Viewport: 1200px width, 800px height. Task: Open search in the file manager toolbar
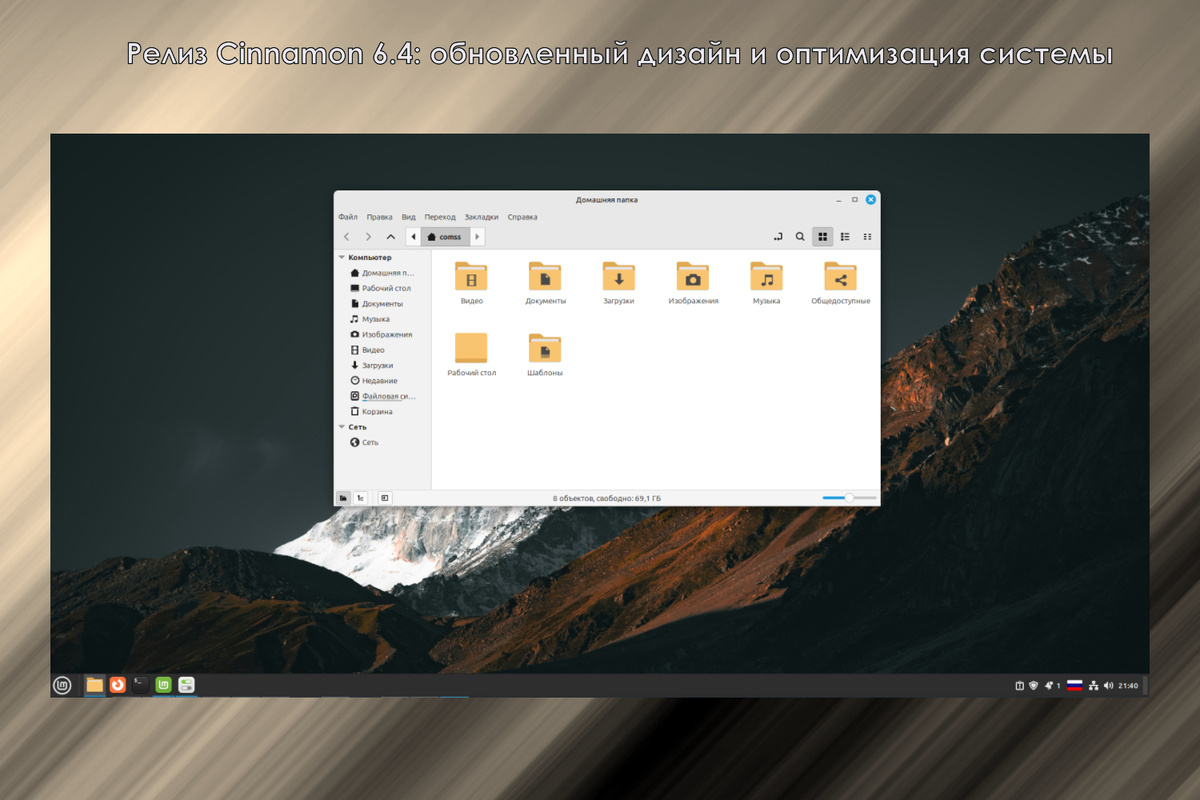800,236
